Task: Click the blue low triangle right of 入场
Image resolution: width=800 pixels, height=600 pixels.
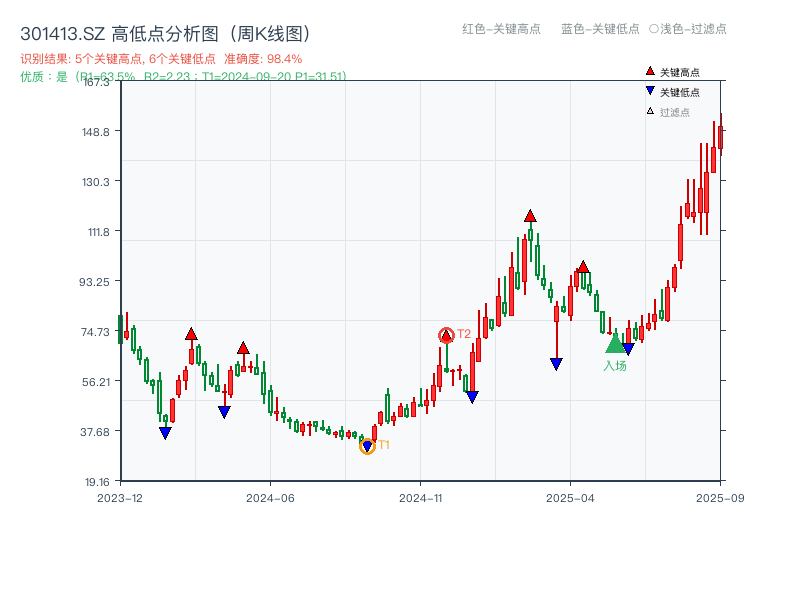Action: (629, 349)
